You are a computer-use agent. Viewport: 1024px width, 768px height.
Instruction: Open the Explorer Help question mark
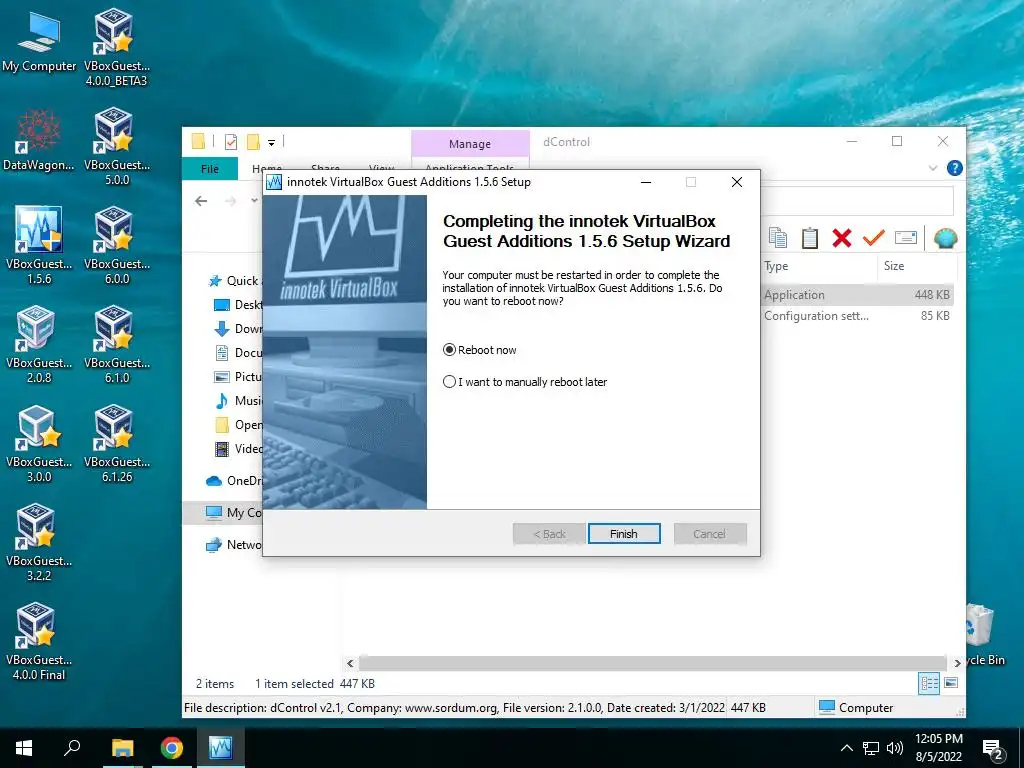pos(954,168)
